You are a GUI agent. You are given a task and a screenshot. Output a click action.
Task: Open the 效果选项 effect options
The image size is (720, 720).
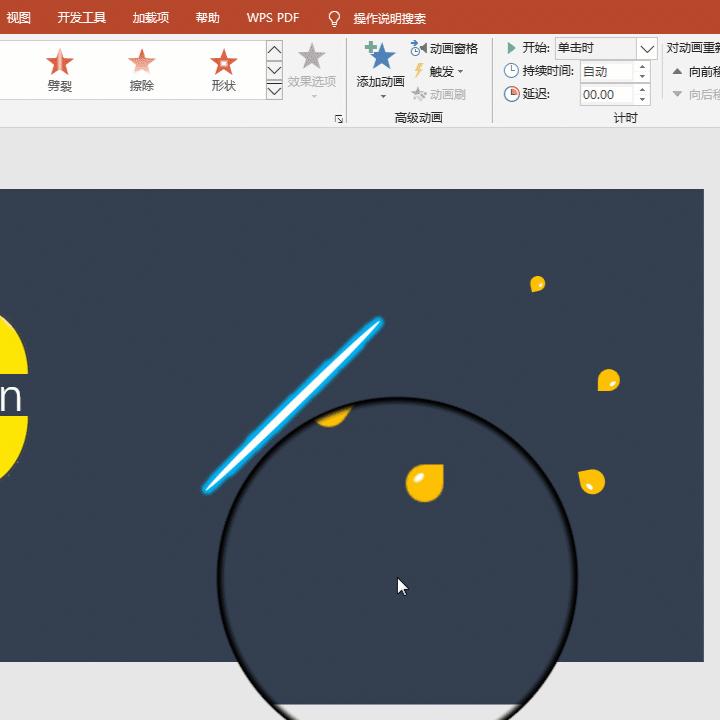(x=312, y=69)
